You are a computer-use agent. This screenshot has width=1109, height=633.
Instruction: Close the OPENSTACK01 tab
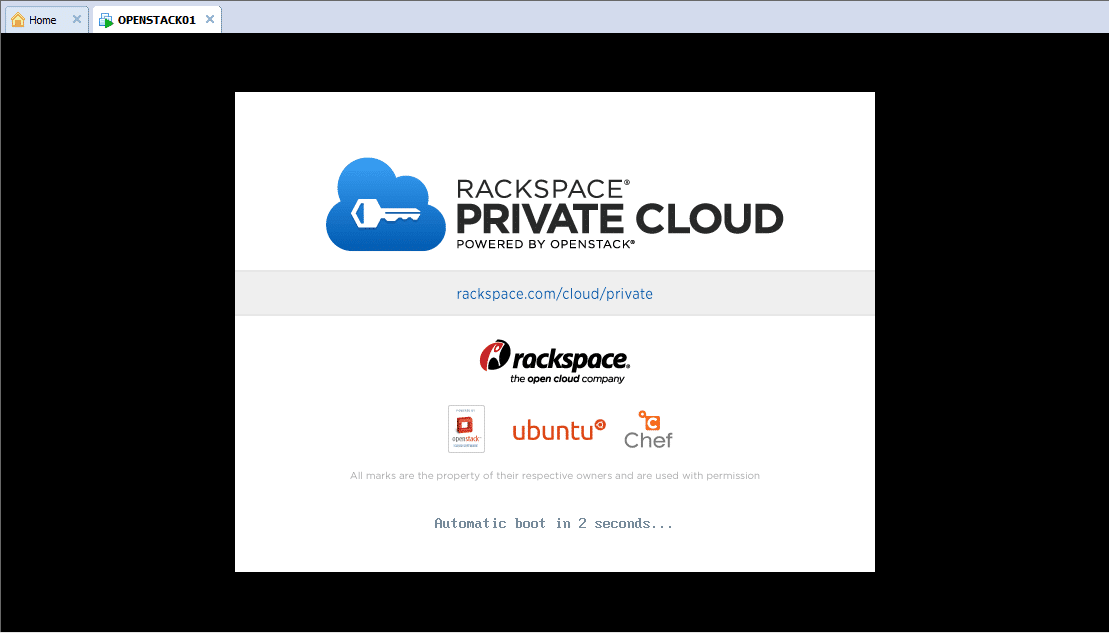click(209, 19)
